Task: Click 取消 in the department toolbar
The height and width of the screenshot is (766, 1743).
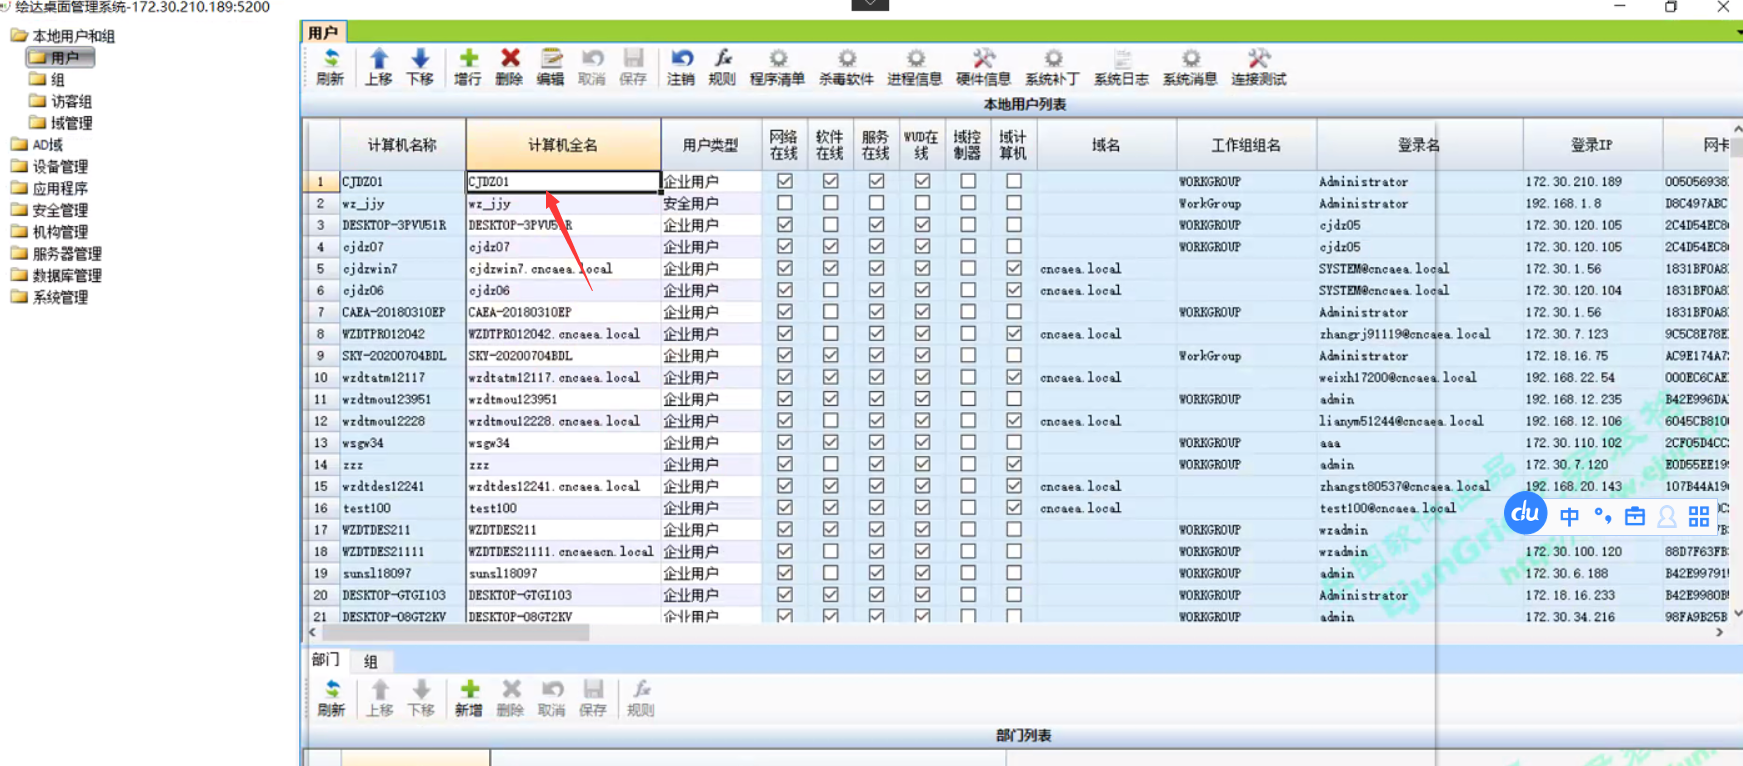Action: (552, 698)
